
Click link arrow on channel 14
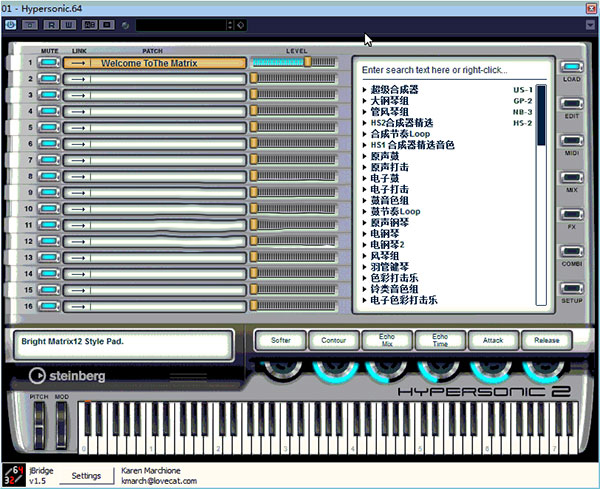pos(78,274)
